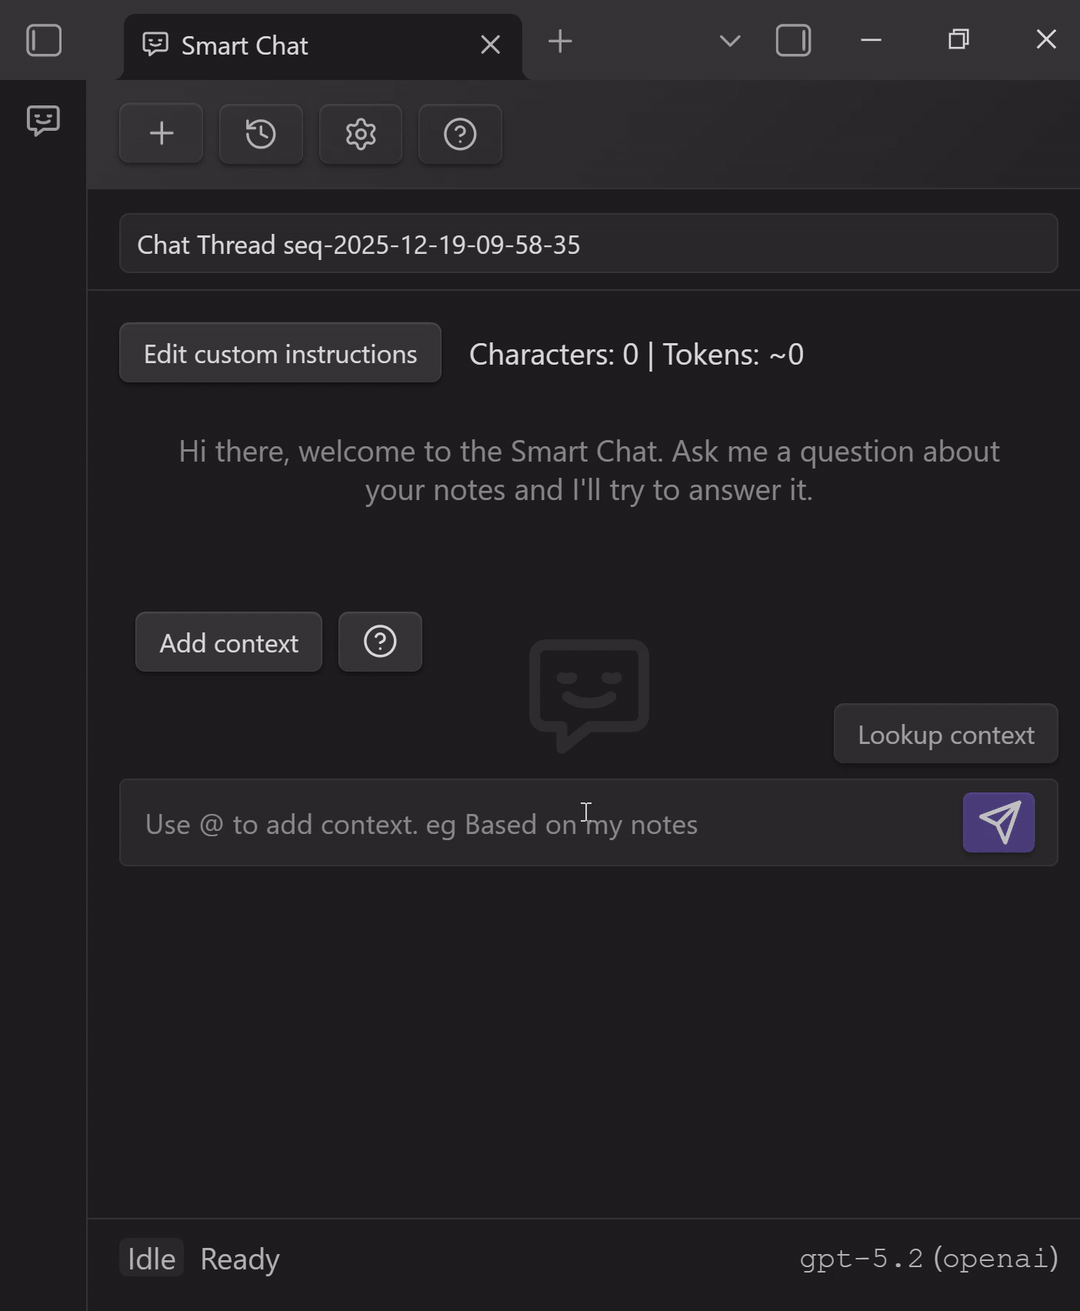
Task: Send message with paper plane icon
Action: coord(998,822)
